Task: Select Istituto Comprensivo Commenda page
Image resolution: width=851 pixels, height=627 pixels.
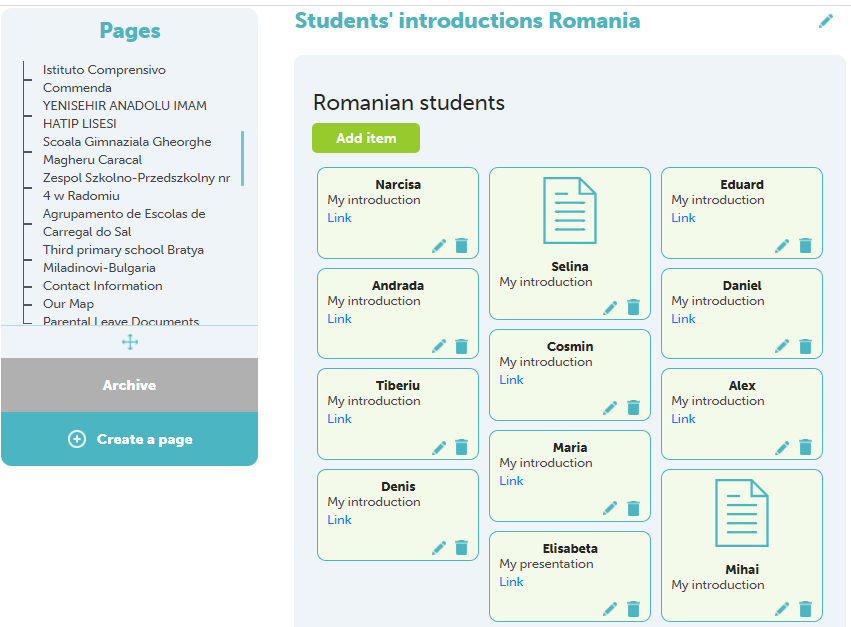Action: [x=104, y=79]
